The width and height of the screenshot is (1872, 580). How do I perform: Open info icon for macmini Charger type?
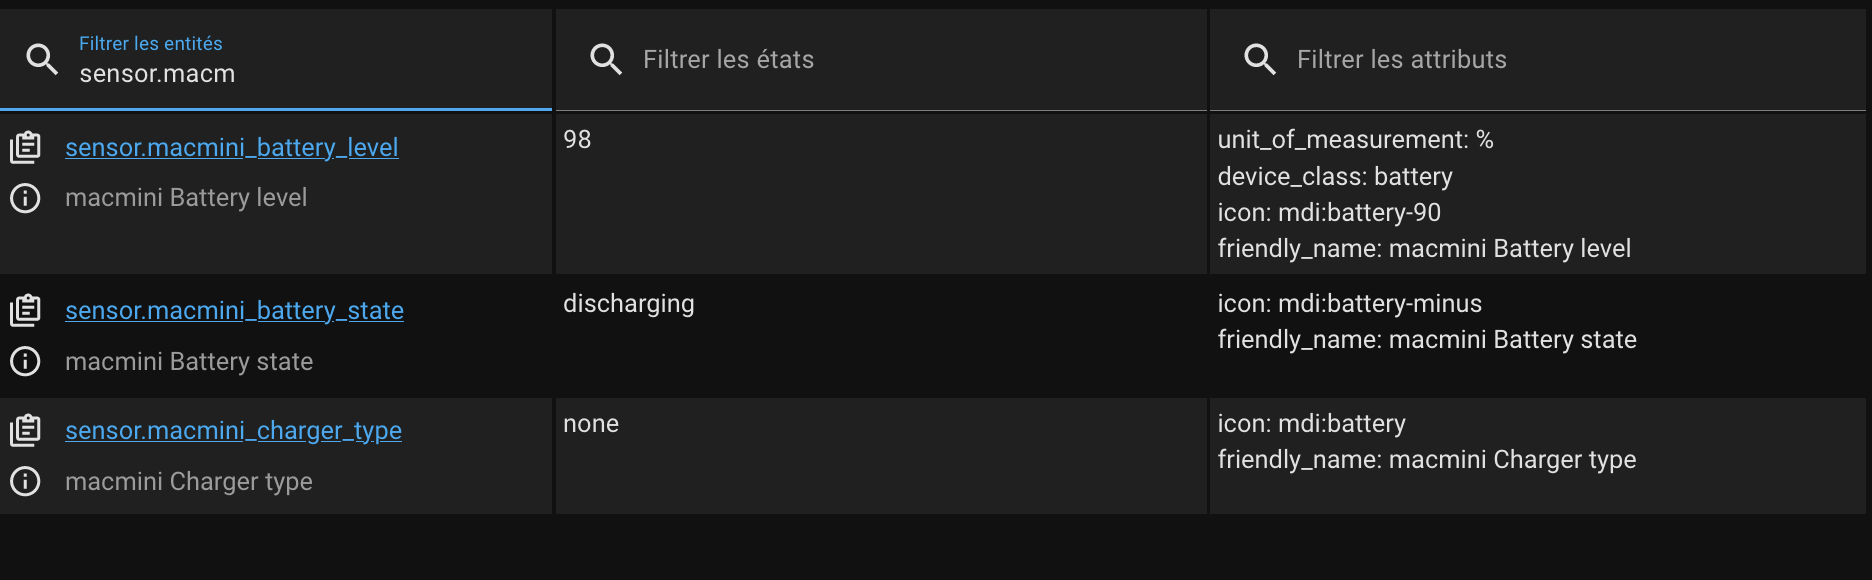click(x=25, y=481)
